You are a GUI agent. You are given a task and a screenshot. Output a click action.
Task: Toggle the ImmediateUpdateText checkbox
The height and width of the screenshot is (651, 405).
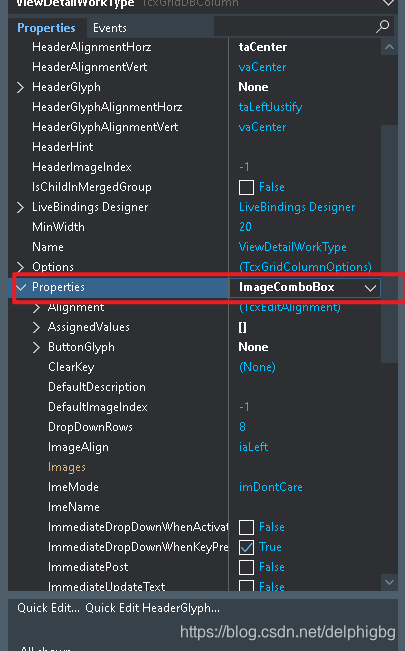pyautogui.click(x=246, y=585)
